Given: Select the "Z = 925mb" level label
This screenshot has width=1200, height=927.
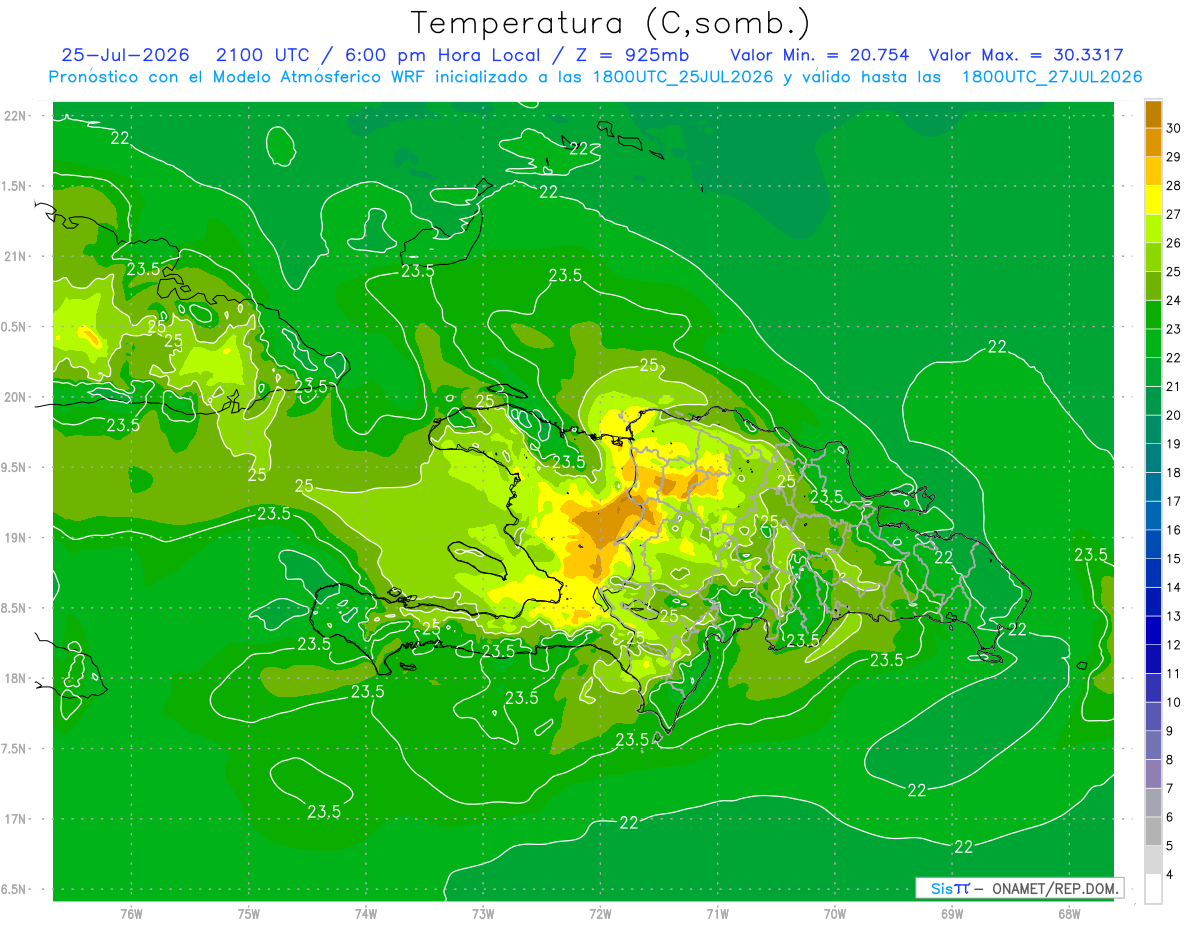Looking at the screenshot, I should click(634, 55).
